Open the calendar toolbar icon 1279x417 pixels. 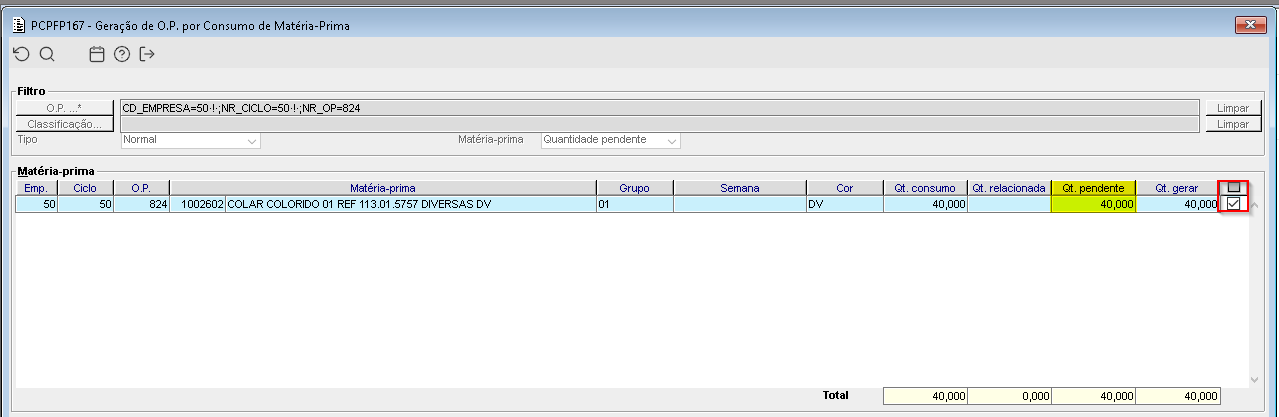[97, 54]
